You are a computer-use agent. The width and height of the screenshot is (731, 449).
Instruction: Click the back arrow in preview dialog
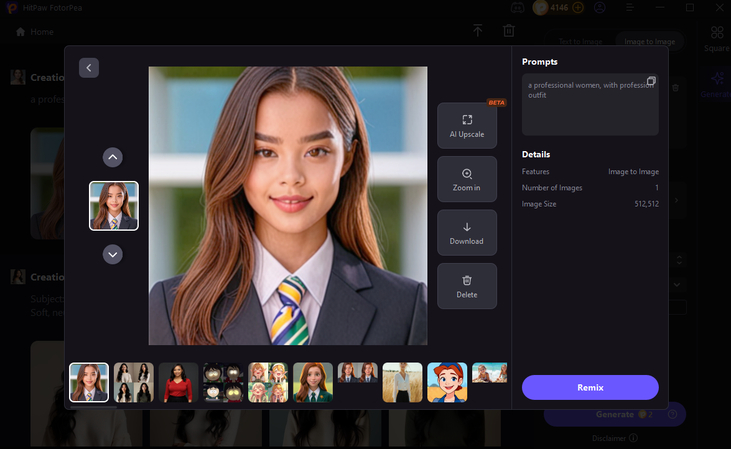[x=89, y=68]
